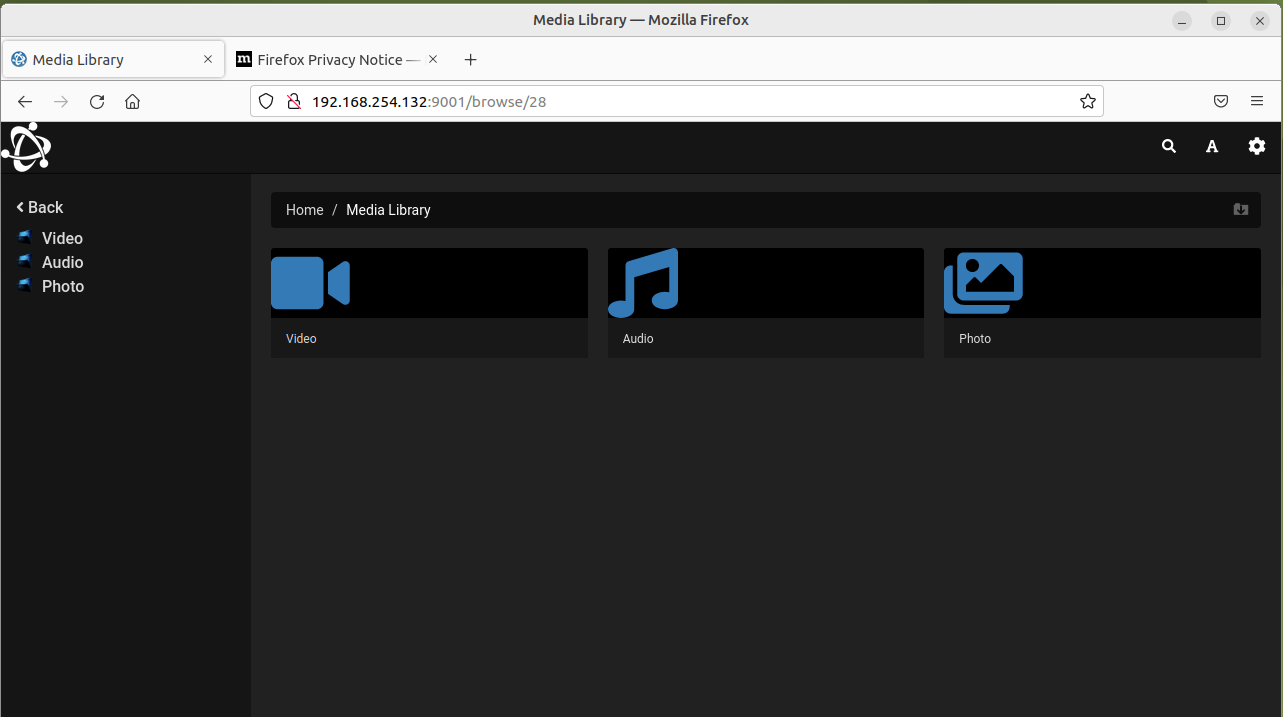Open site connection info via the padlock
1283x717 pixels.
click(293, 101)
